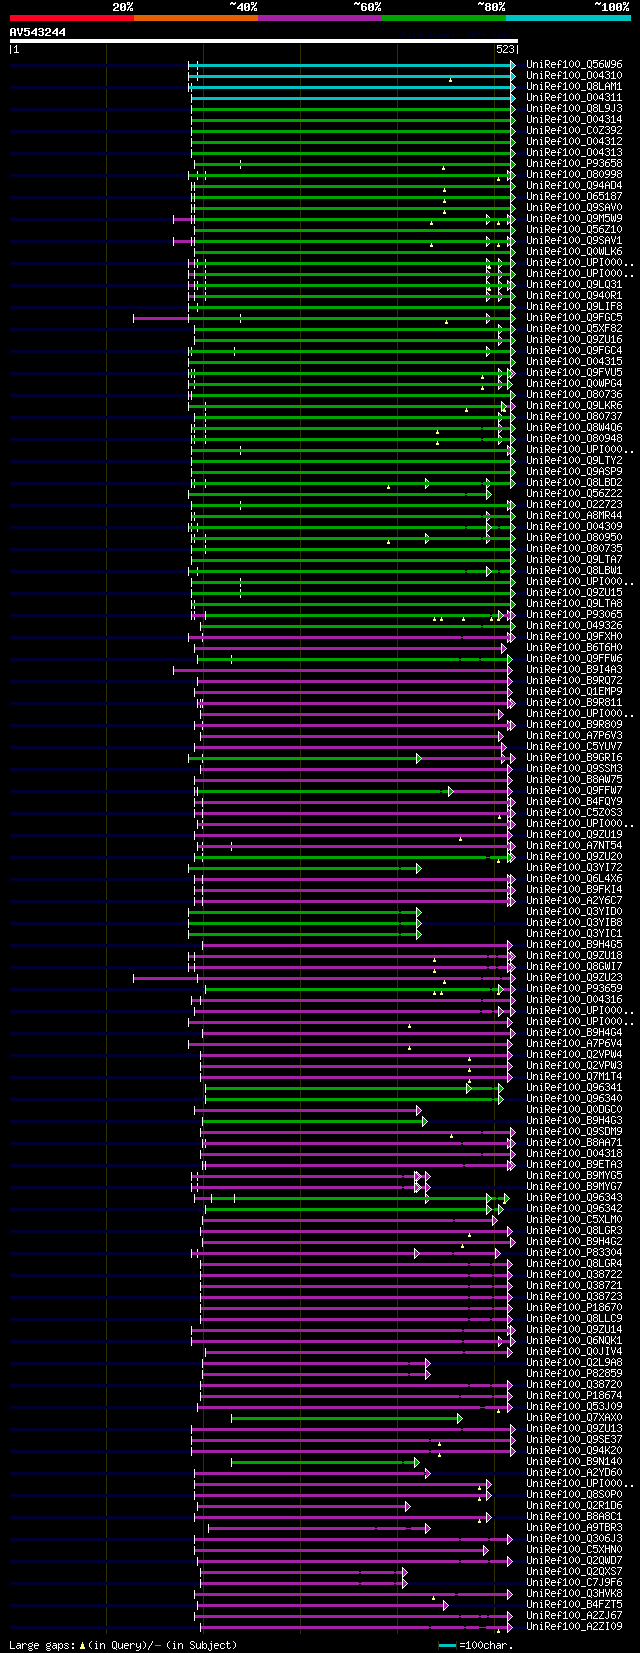The height and width of the screenshot is (1653, 640).
Task: Click the UniRef100_A7P6V3 label
Action: 574,735
